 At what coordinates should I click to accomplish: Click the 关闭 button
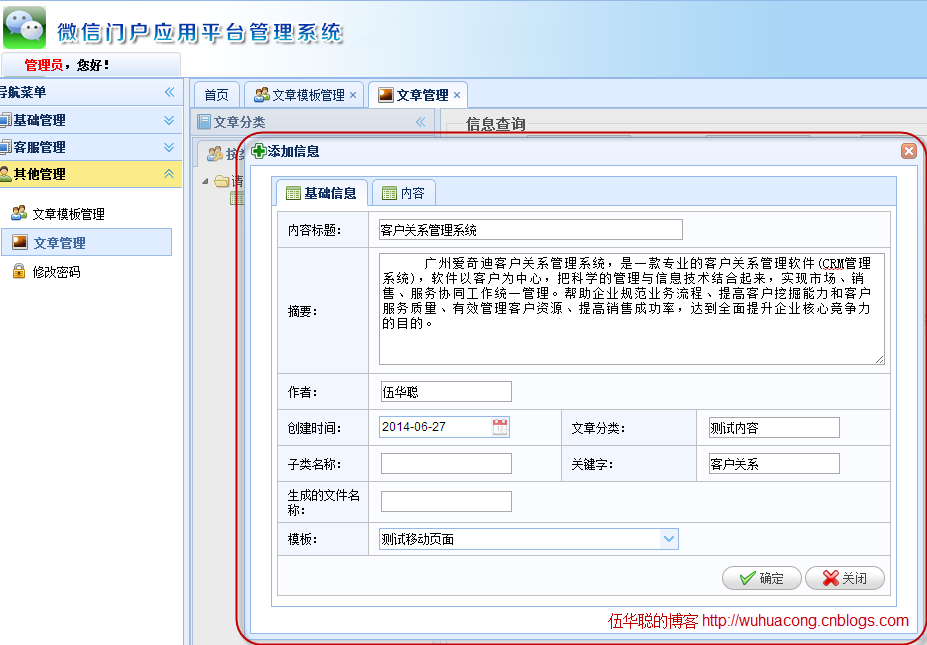pyautogui.click(x=845, y=578)
